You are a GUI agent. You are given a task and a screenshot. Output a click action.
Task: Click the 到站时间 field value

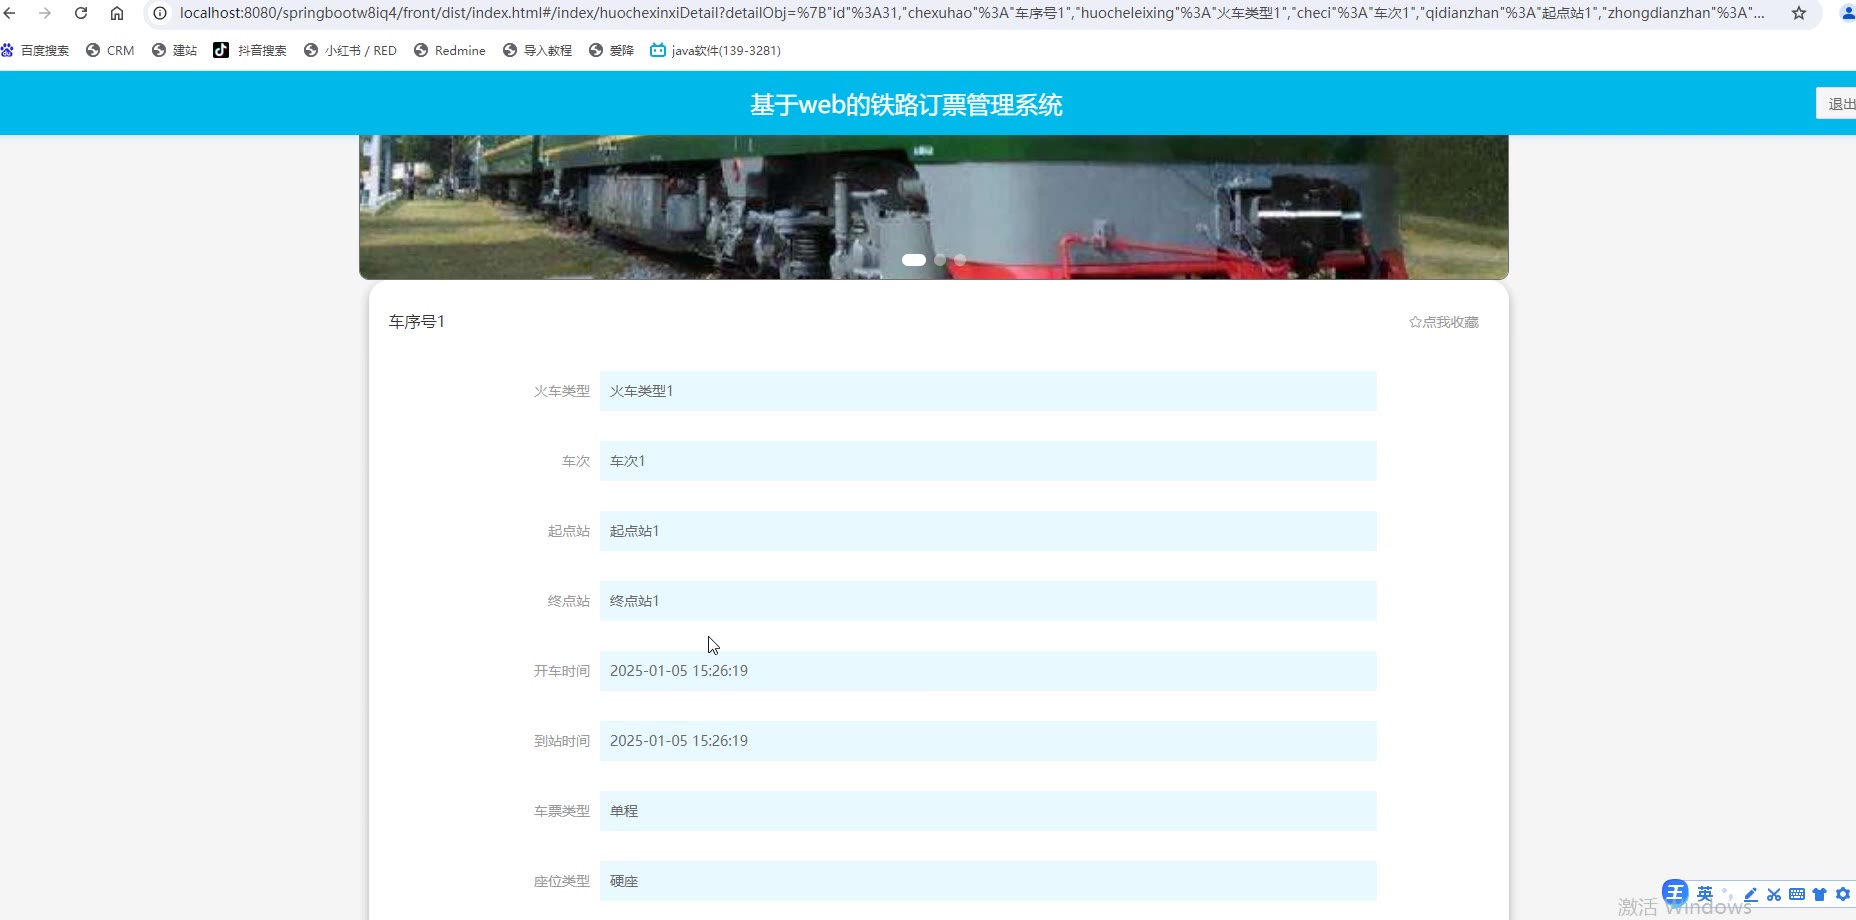(x=988, y=741)
